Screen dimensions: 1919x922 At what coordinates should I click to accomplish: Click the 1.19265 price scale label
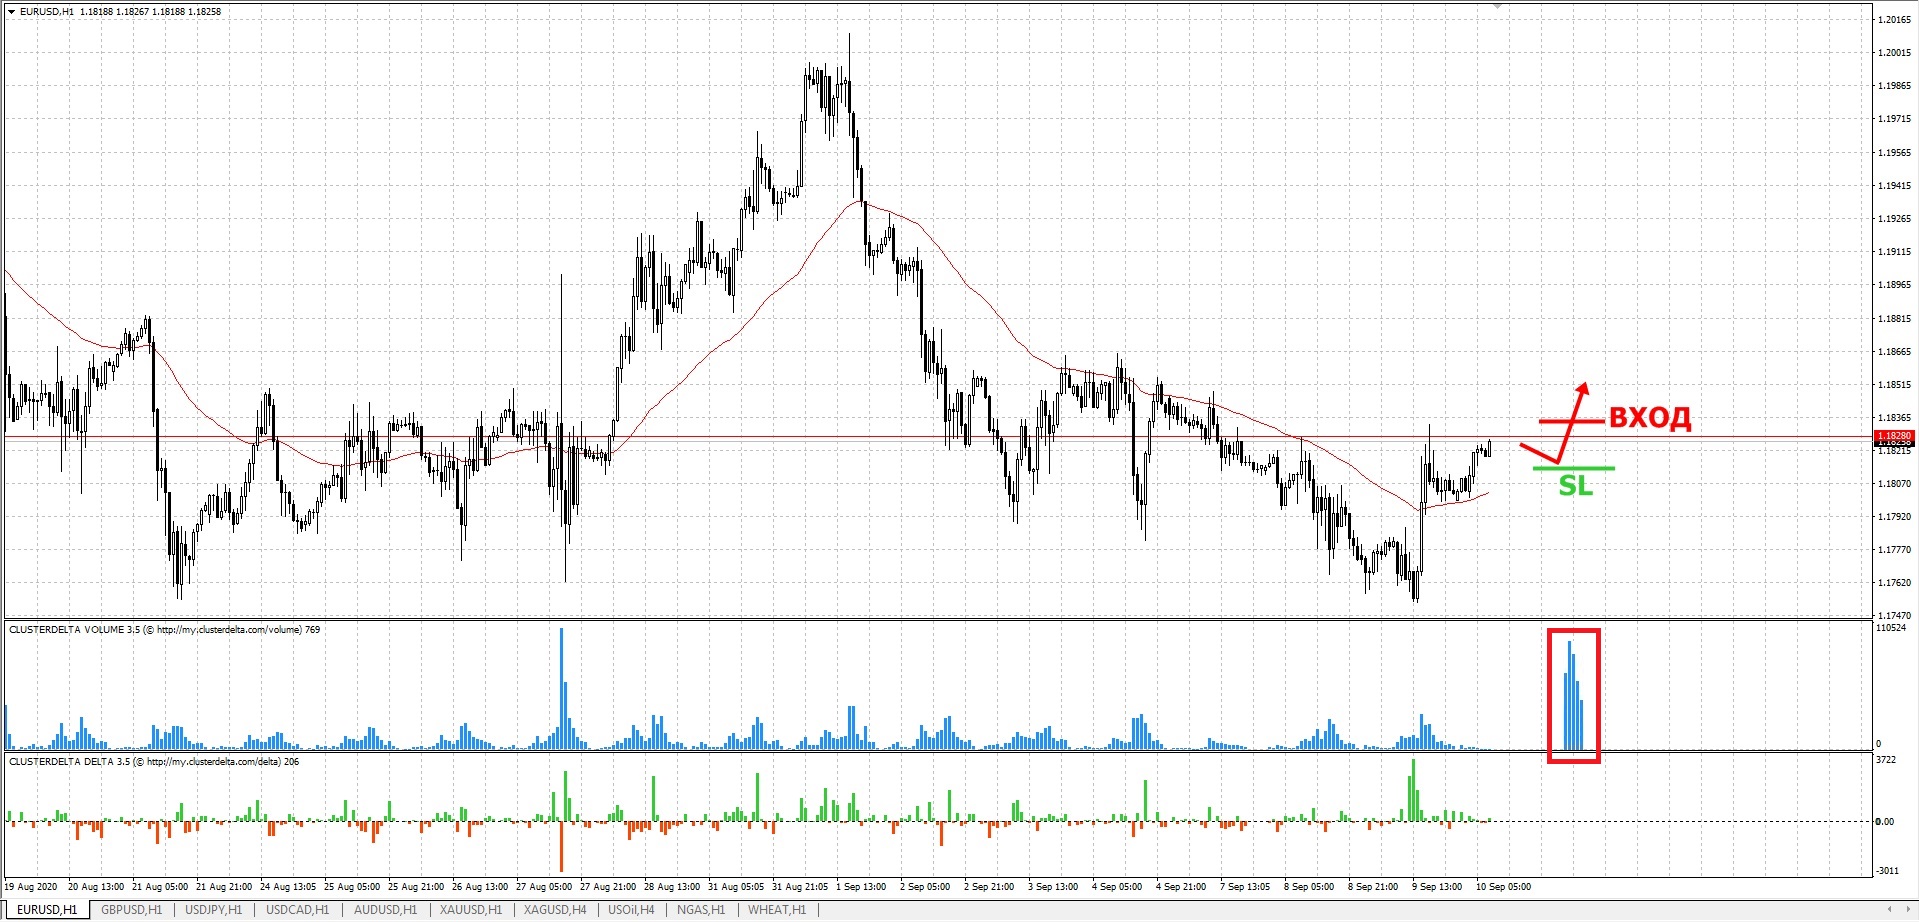1894,219
